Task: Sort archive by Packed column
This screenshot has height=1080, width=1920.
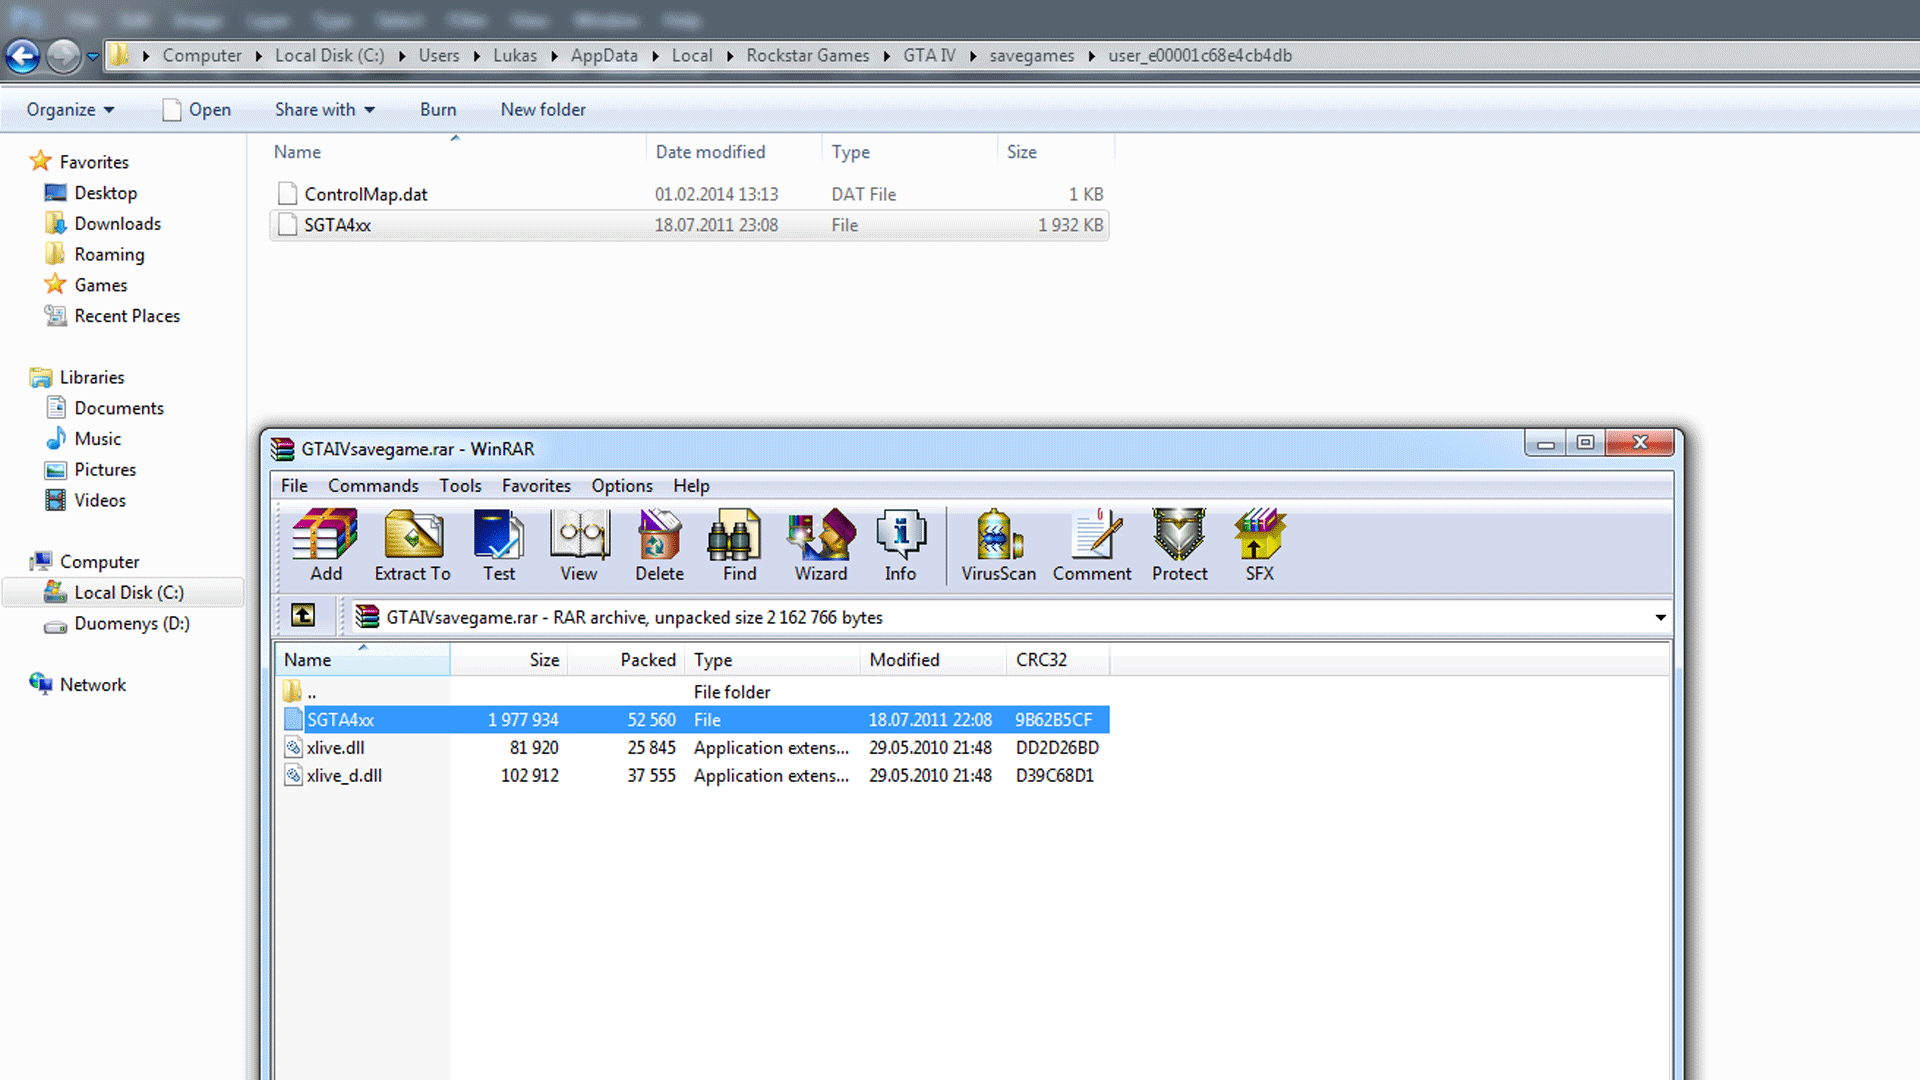Action: coord(626,660)
